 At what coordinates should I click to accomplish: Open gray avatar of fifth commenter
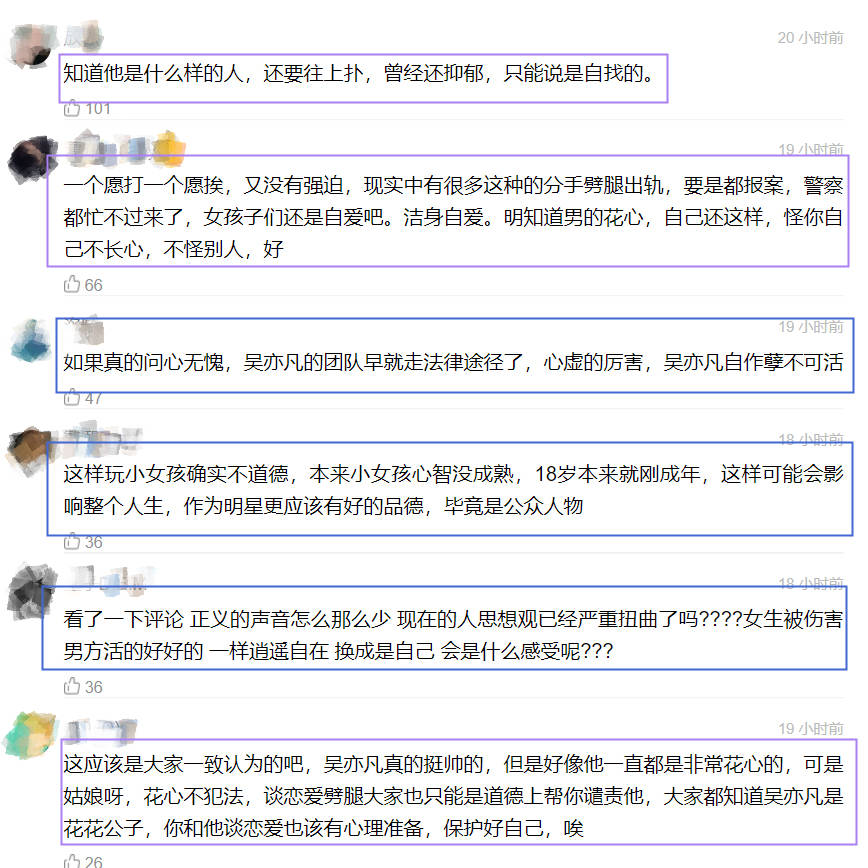[32, 593]
